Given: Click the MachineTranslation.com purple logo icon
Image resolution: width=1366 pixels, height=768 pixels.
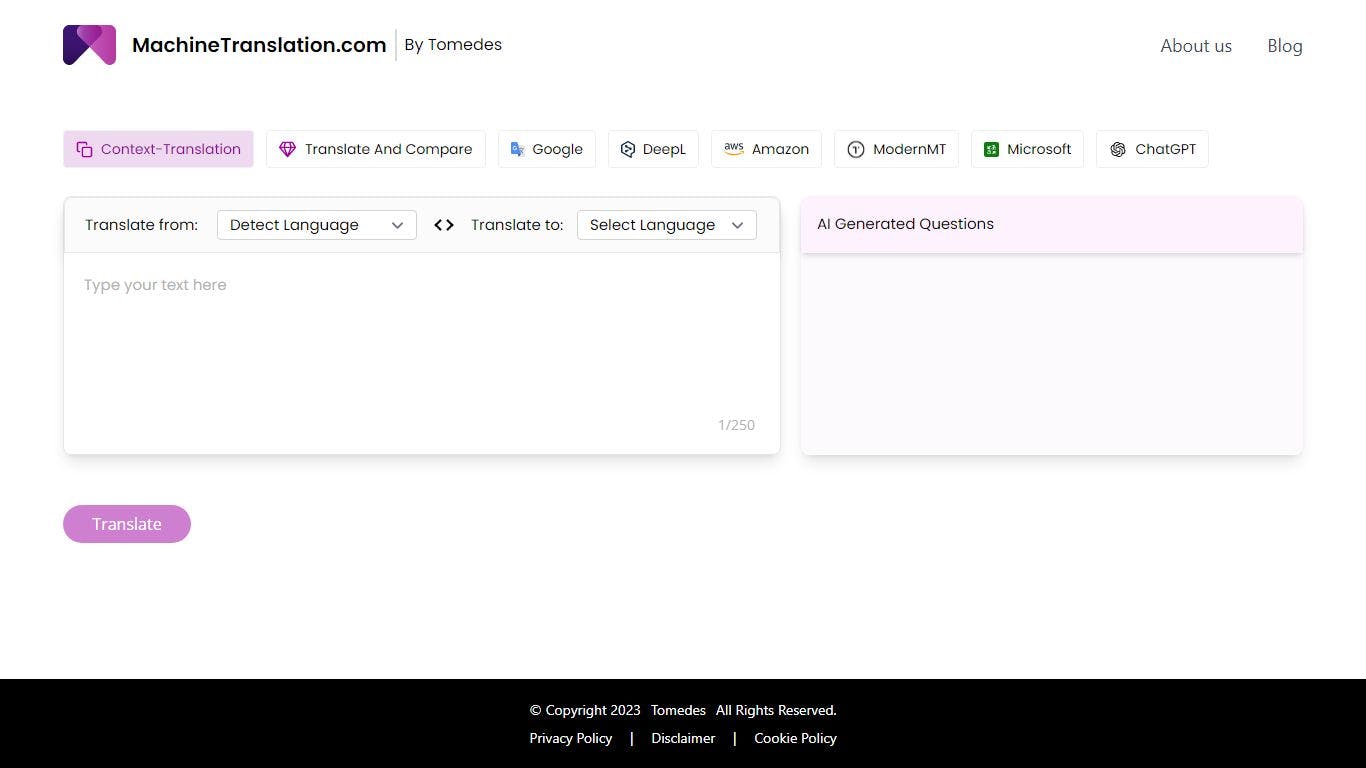Looking at the screenshot, I should [89, 45].
